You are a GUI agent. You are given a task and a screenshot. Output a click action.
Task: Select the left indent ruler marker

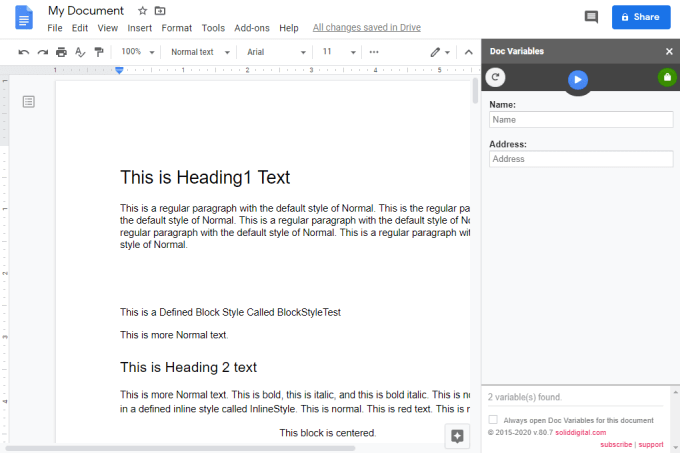click(x=119, y=70)
